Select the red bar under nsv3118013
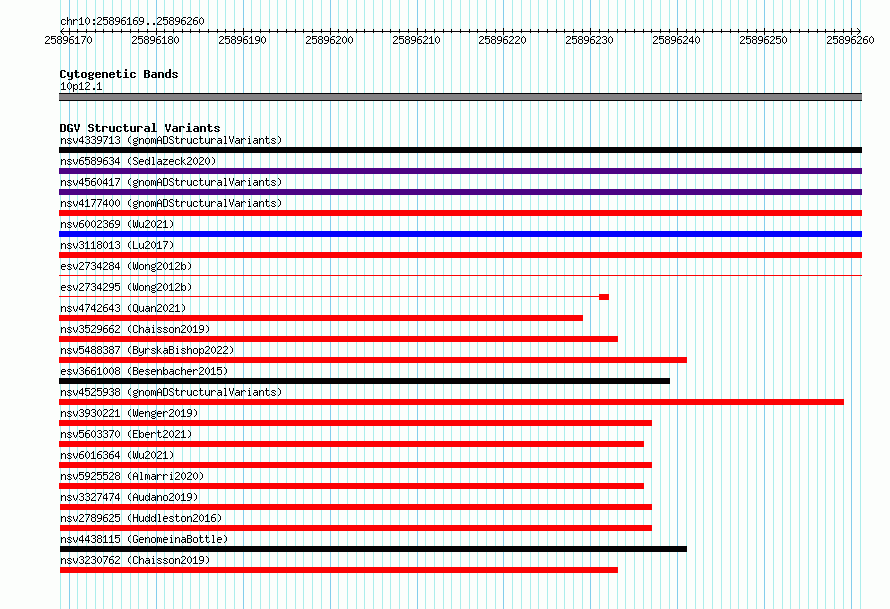890x609 pixels. (460, 255)
